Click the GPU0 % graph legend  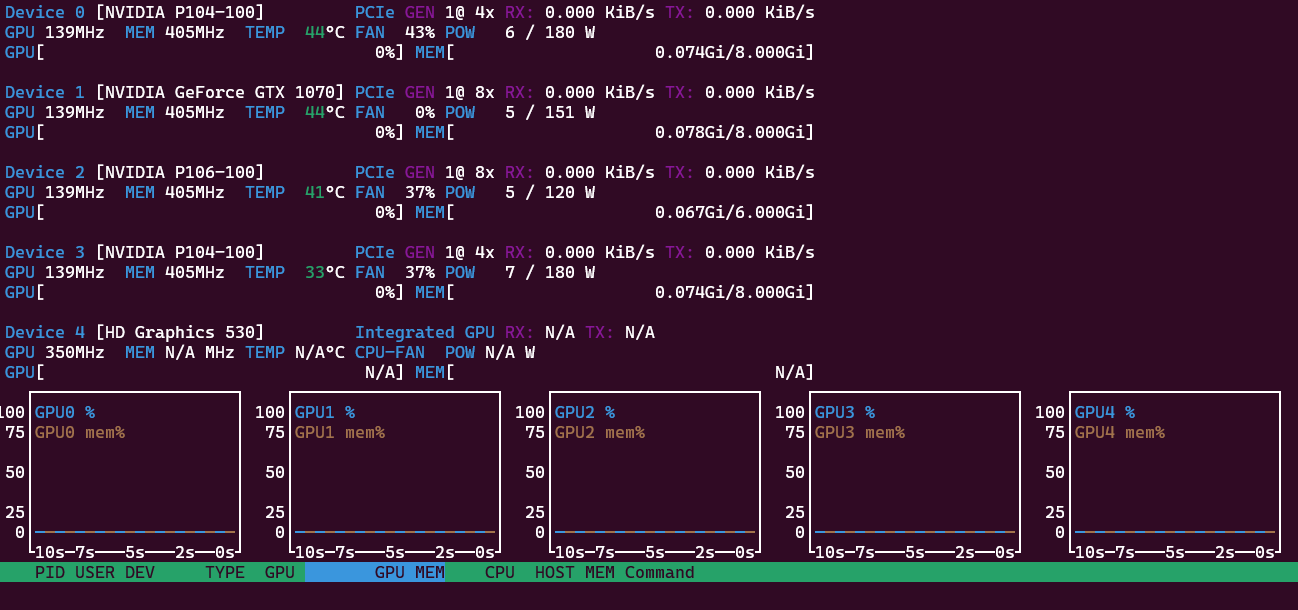(x=65, y=412)
